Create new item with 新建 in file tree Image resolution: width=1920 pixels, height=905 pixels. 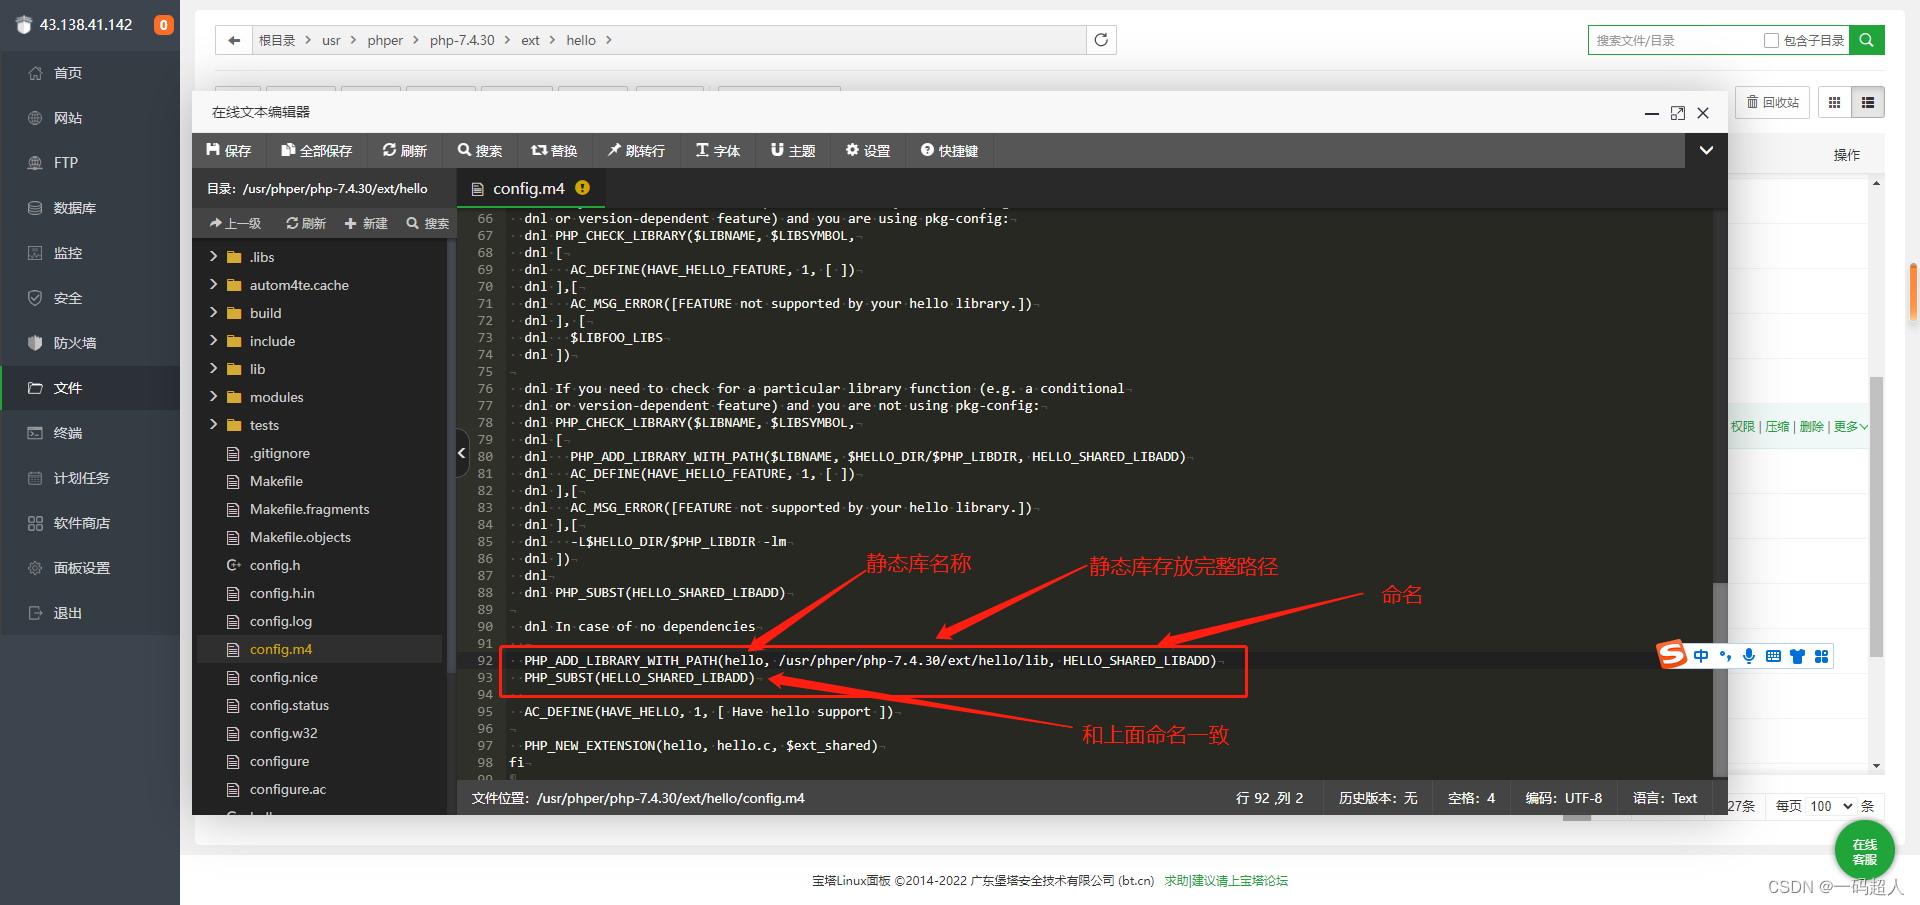click(366, 223)
